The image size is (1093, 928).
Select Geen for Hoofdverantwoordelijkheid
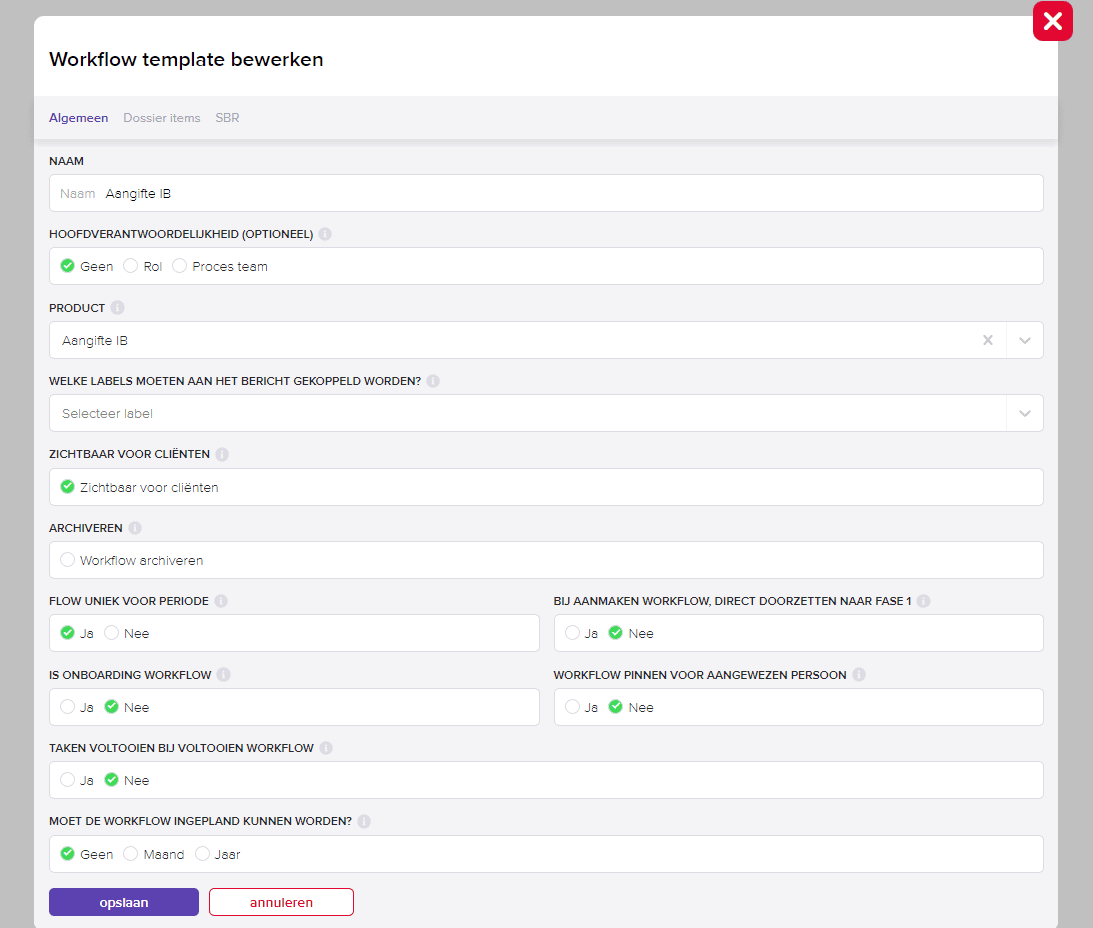point(68,266)
